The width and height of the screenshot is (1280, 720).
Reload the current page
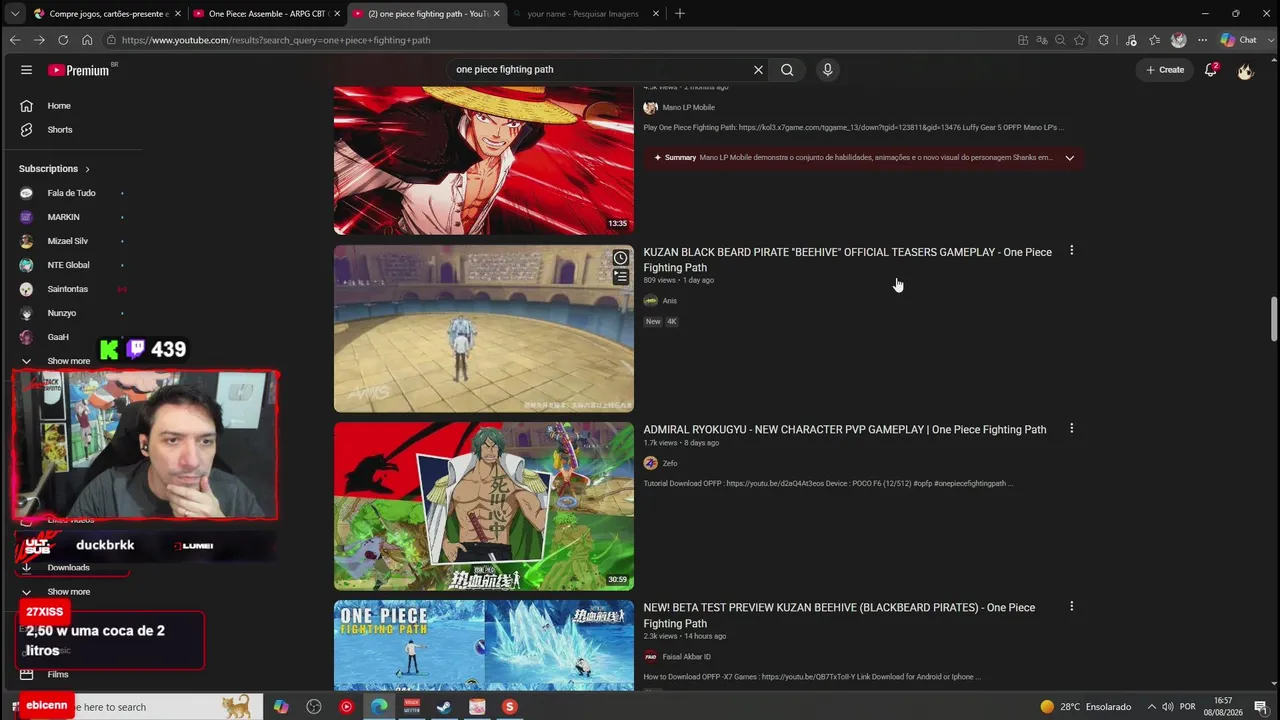coord(63,40)
